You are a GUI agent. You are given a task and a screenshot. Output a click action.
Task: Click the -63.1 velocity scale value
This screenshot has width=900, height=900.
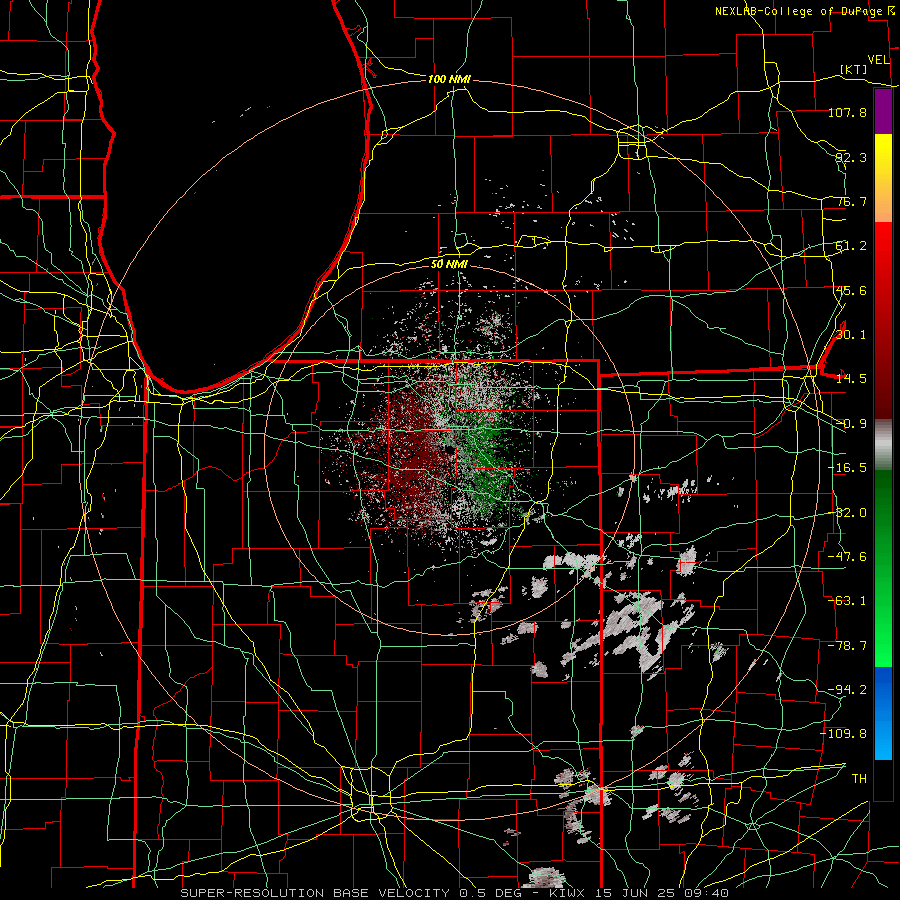[847, 601]
